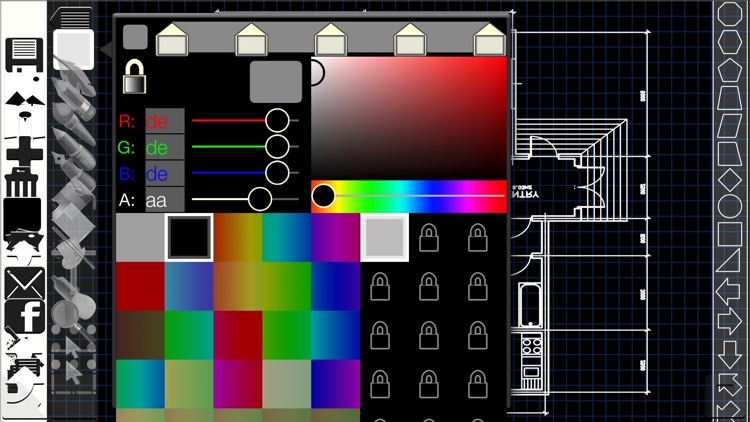Collapse the tool panel with lined arrow icon
Screen dimensions: 750x422
tap(72, 18)
